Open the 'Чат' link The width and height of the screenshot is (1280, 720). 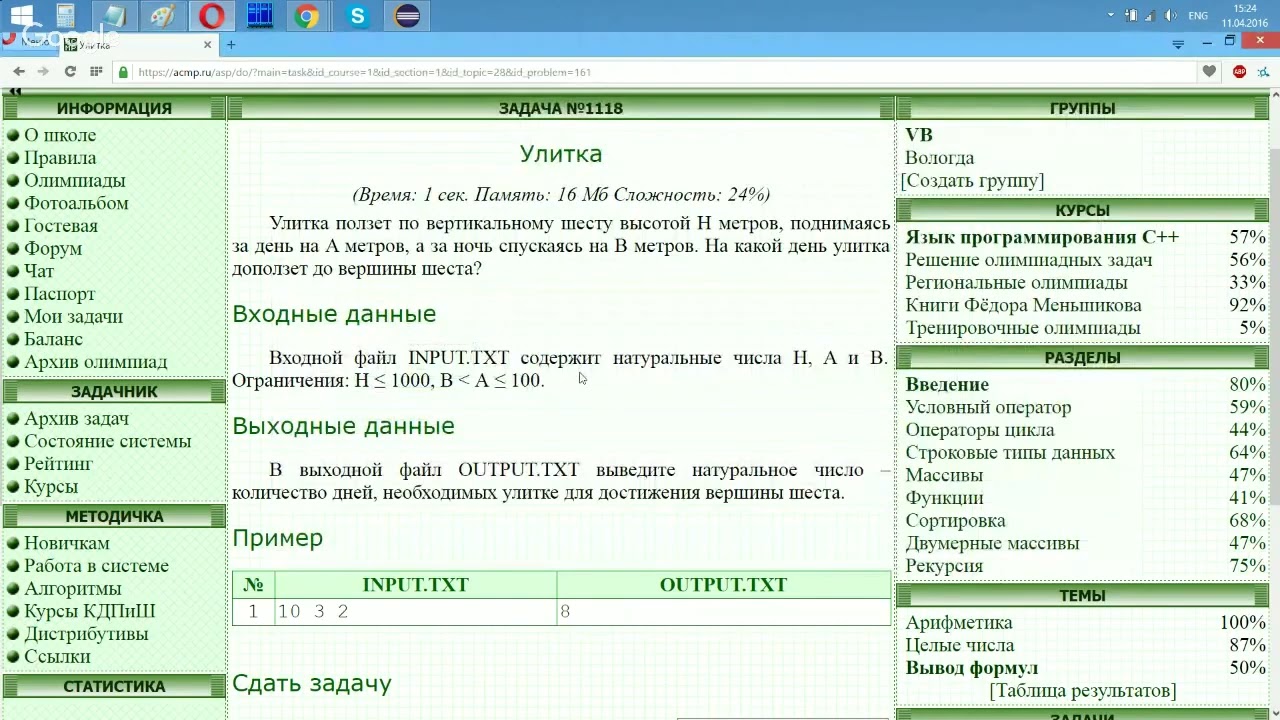[x=39, y=271]
